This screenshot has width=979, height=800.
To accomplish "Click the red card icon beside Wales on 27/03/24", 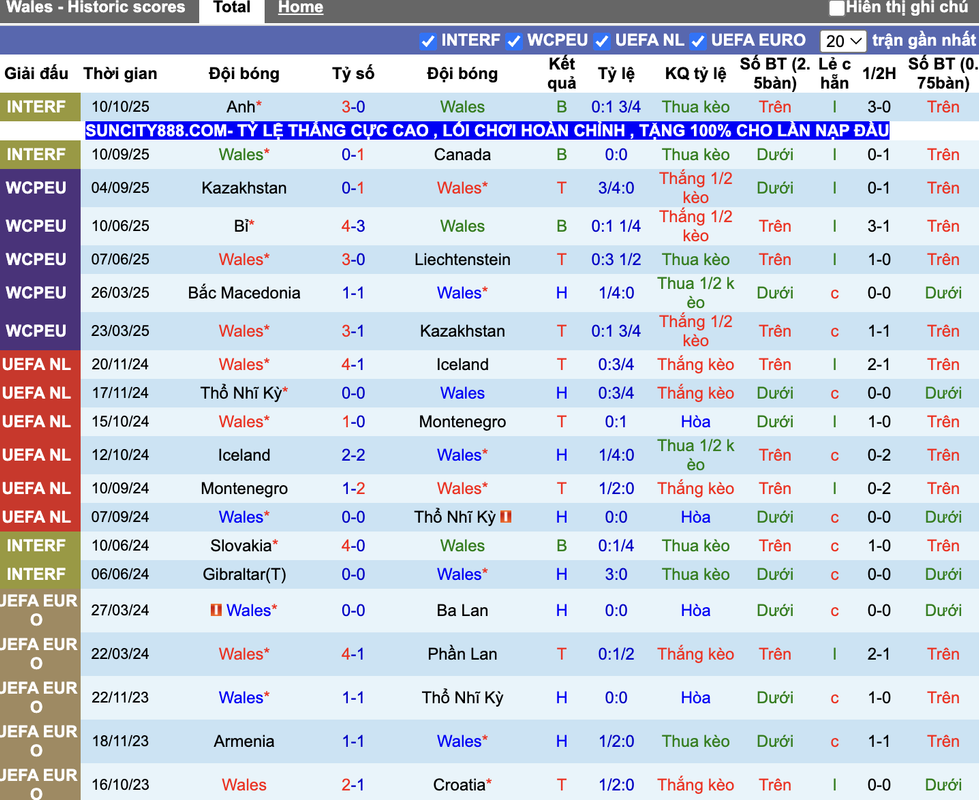I will pos(216,610).
